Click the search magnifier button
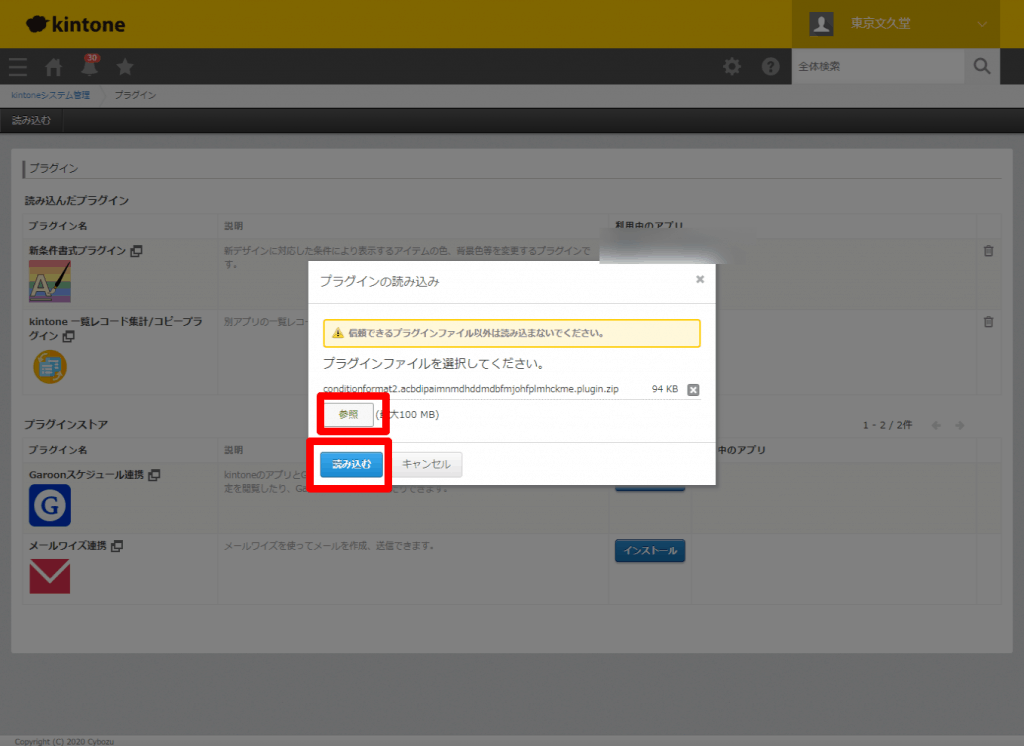1024x746 pixels. click(x=981, y=67)
